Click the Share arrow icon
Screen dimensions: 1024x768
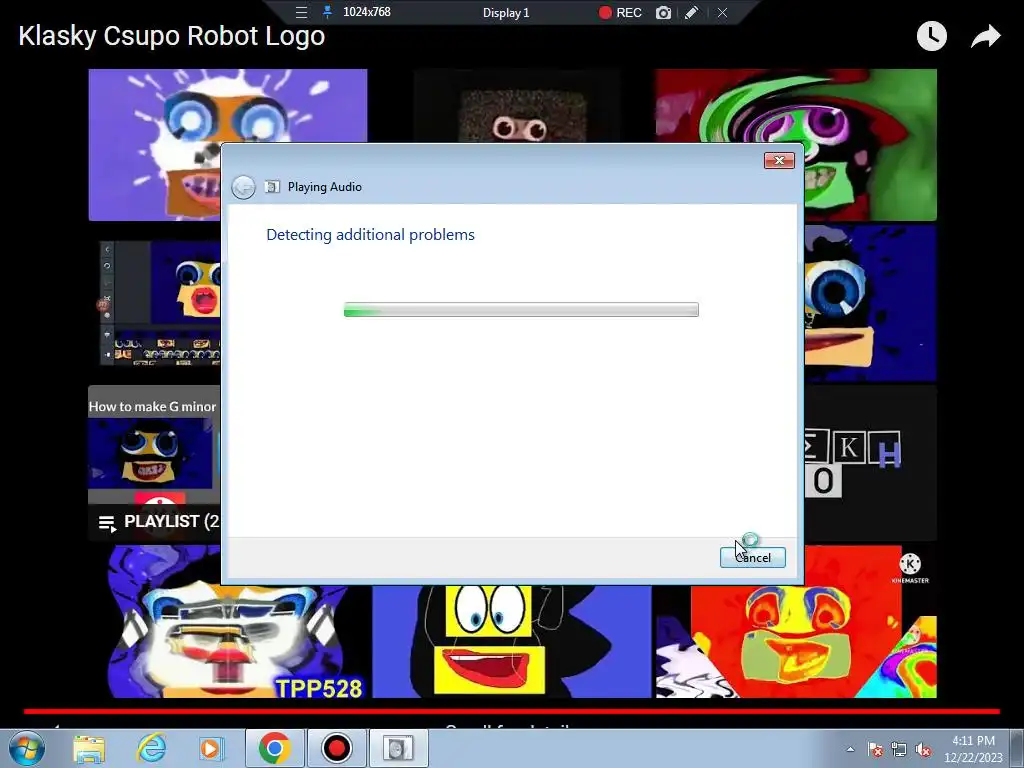tap(985, 37)
